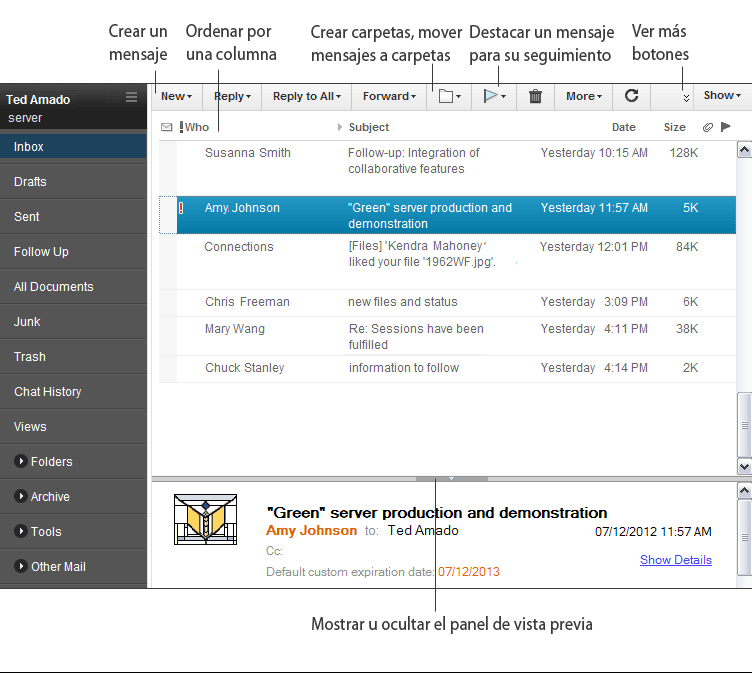Click the refresh icon in toolbar
Image resolution: width=752 pixels, height=673 pixels.
pos(631,96)
